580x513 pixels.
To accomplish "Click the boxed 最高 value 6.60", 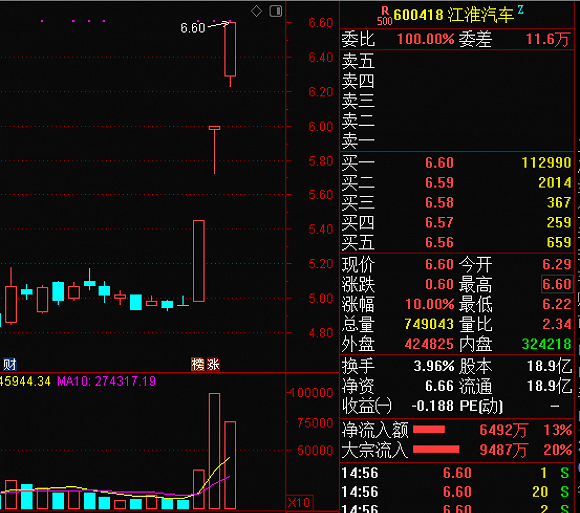I will 557,284.
